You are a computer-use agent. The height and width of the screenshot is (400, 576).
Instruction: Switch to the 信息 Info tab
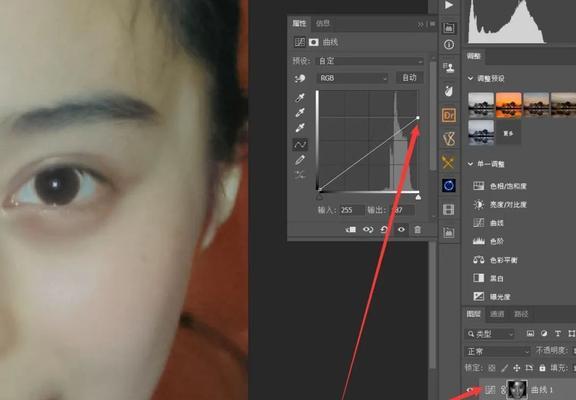coord(323,24)
